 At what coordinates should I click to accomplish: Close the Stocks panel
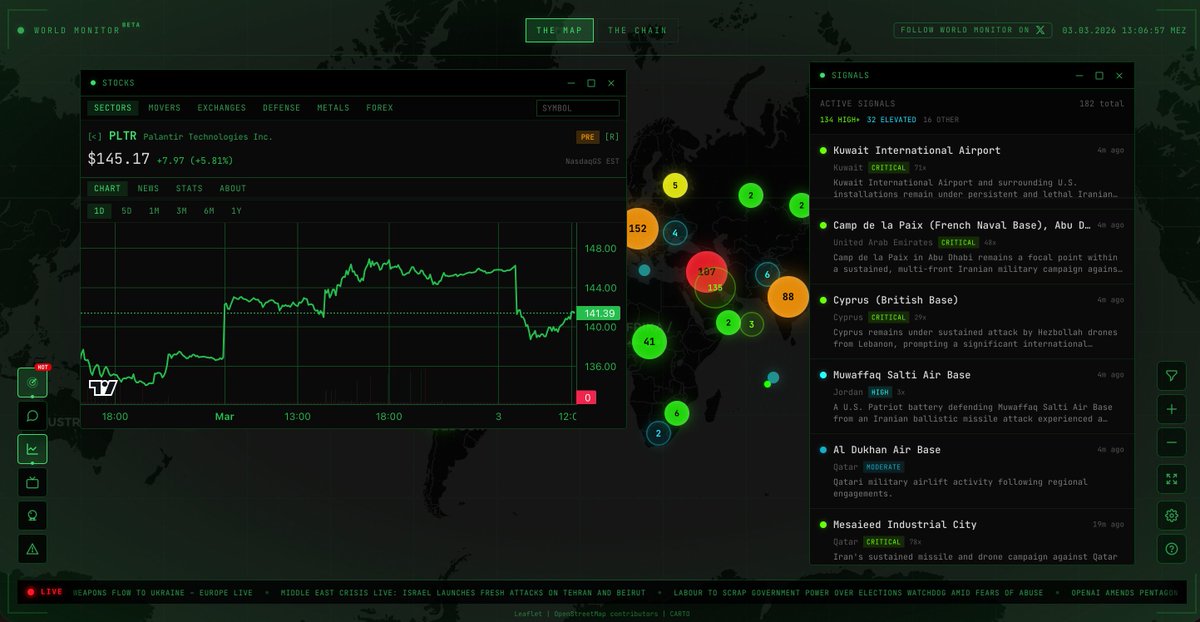[x=611, y=83]
